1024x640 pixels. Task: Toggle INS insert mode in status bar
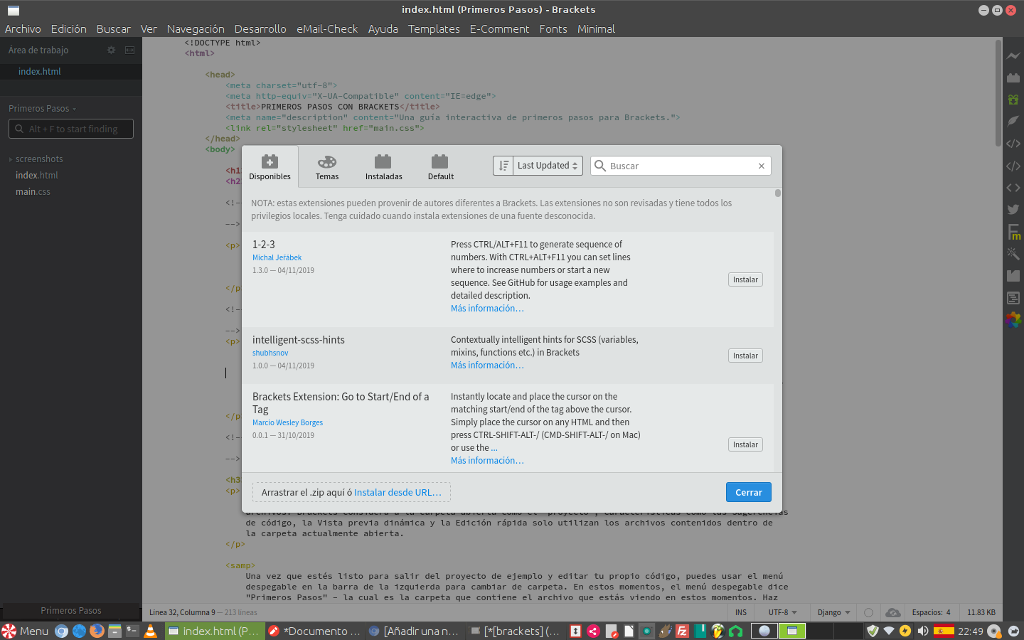pyautogui.click(x=741, y=612)
